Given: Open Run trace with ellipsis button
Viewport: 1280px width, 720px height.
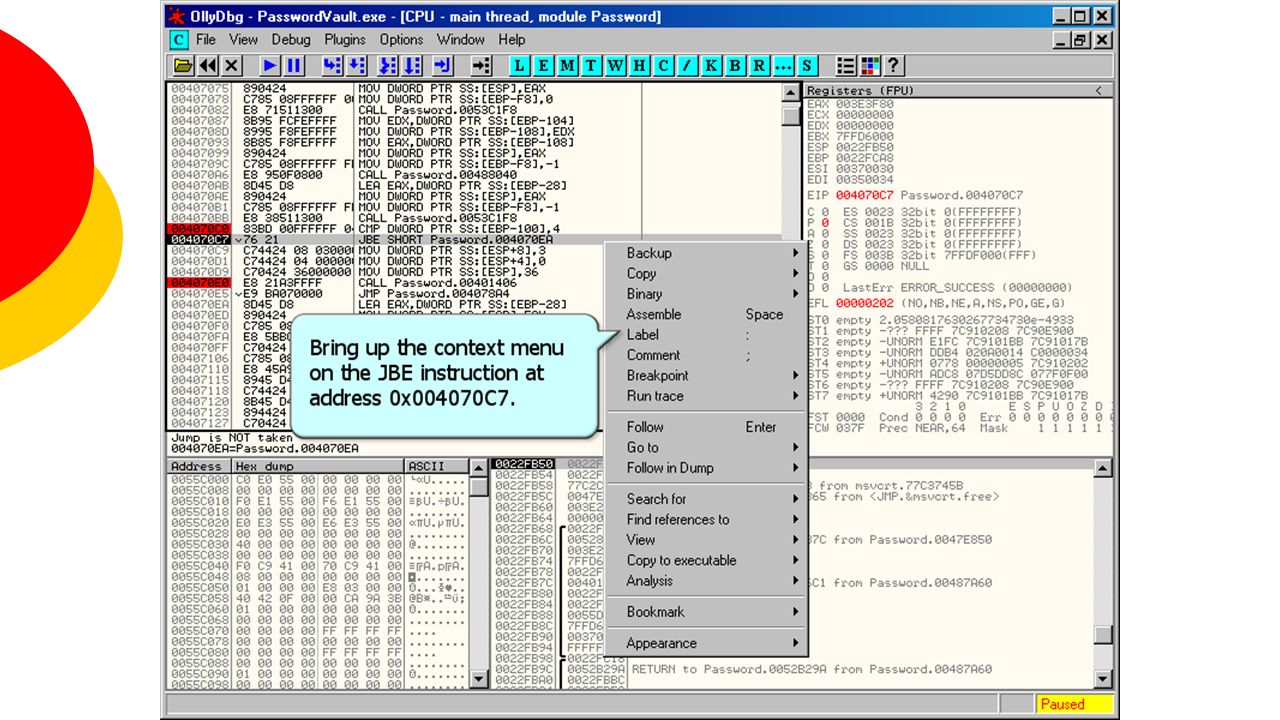Looking at the screenshot, I should (x=783, y=66).
